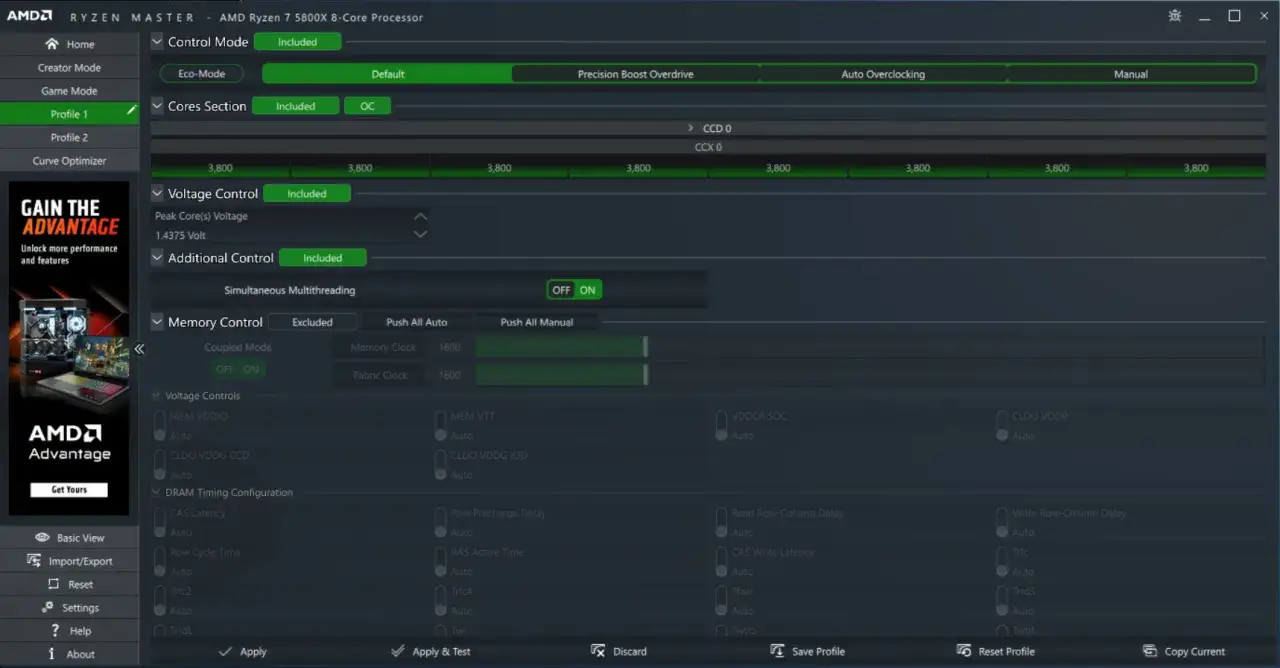Click the Copy Current icon
The width and height of the screenshot is (1280, 668).
(1150, 651)
